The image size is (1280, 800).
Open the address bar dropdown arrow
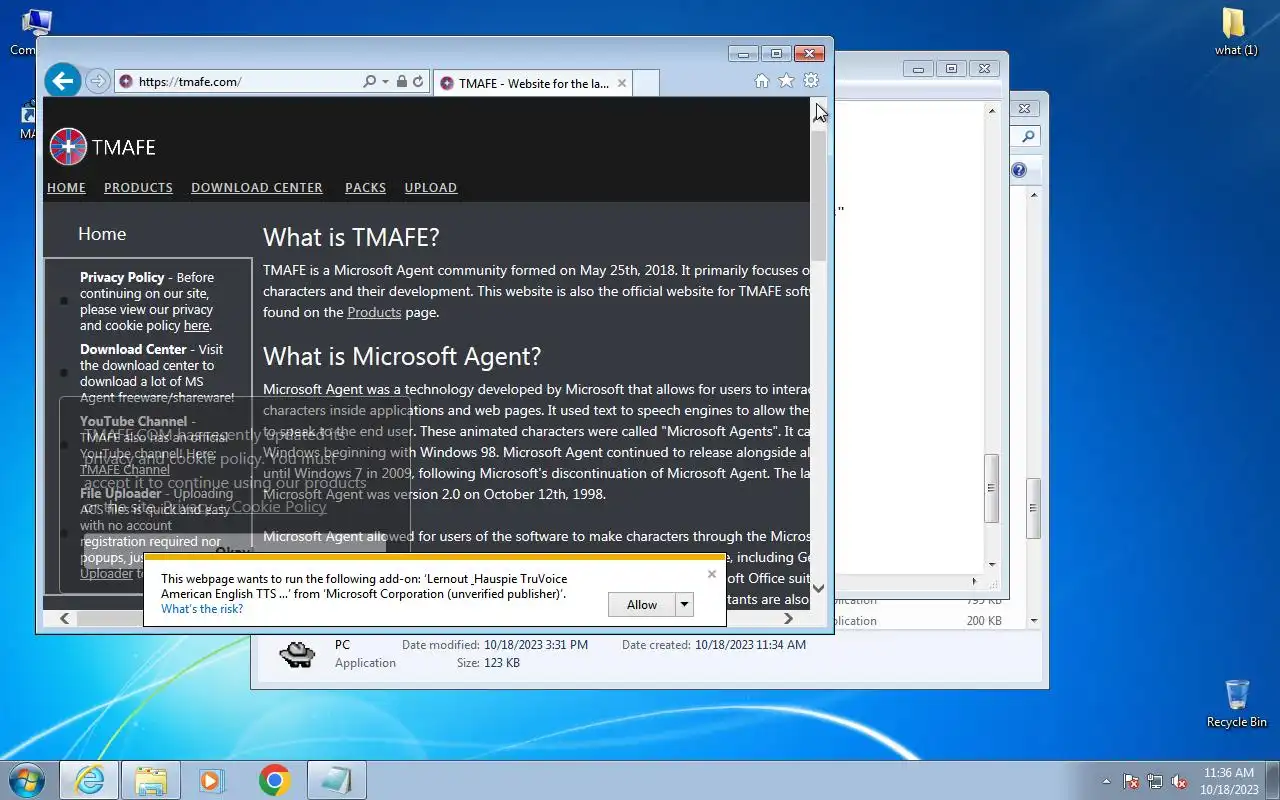coord(385,82)
